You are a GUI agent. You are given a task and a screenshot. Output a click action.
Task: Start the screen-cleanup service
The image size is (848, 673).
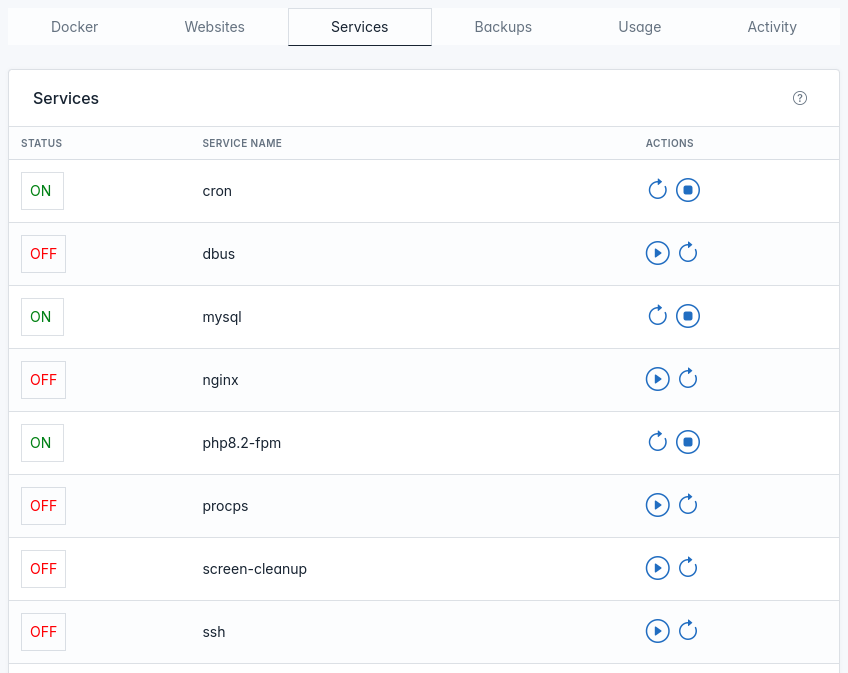tap(657, 568)
